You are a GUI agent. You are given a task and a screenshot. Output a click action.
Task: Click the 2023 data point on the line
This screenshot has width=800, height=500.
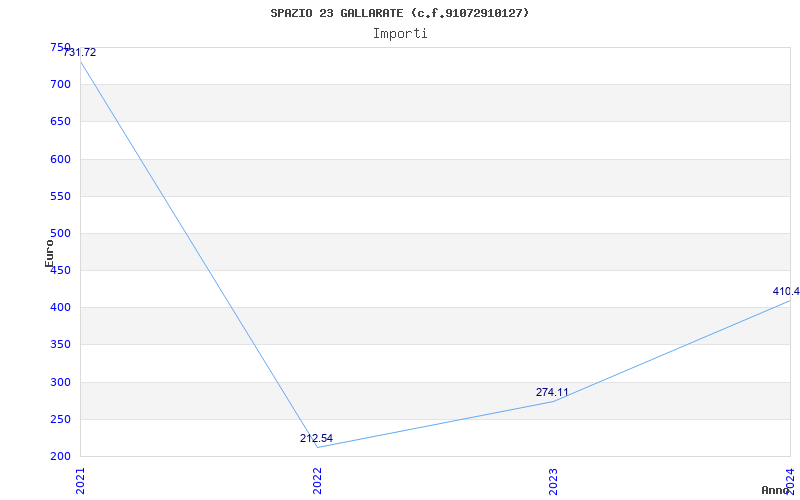(x=554, y=402)
